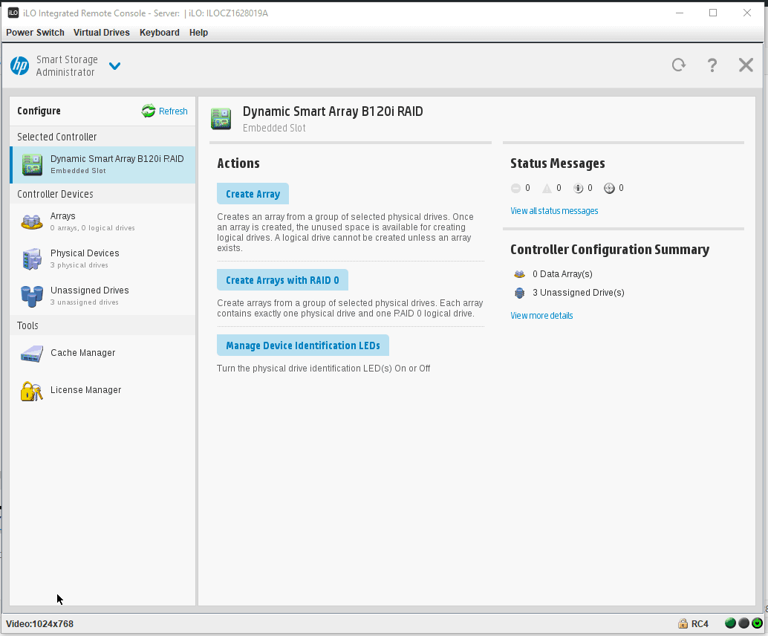Click the 'Embedded Slot' subtitle under heading
This screenshot has width=768, height=636.
[x=274, y=128]
